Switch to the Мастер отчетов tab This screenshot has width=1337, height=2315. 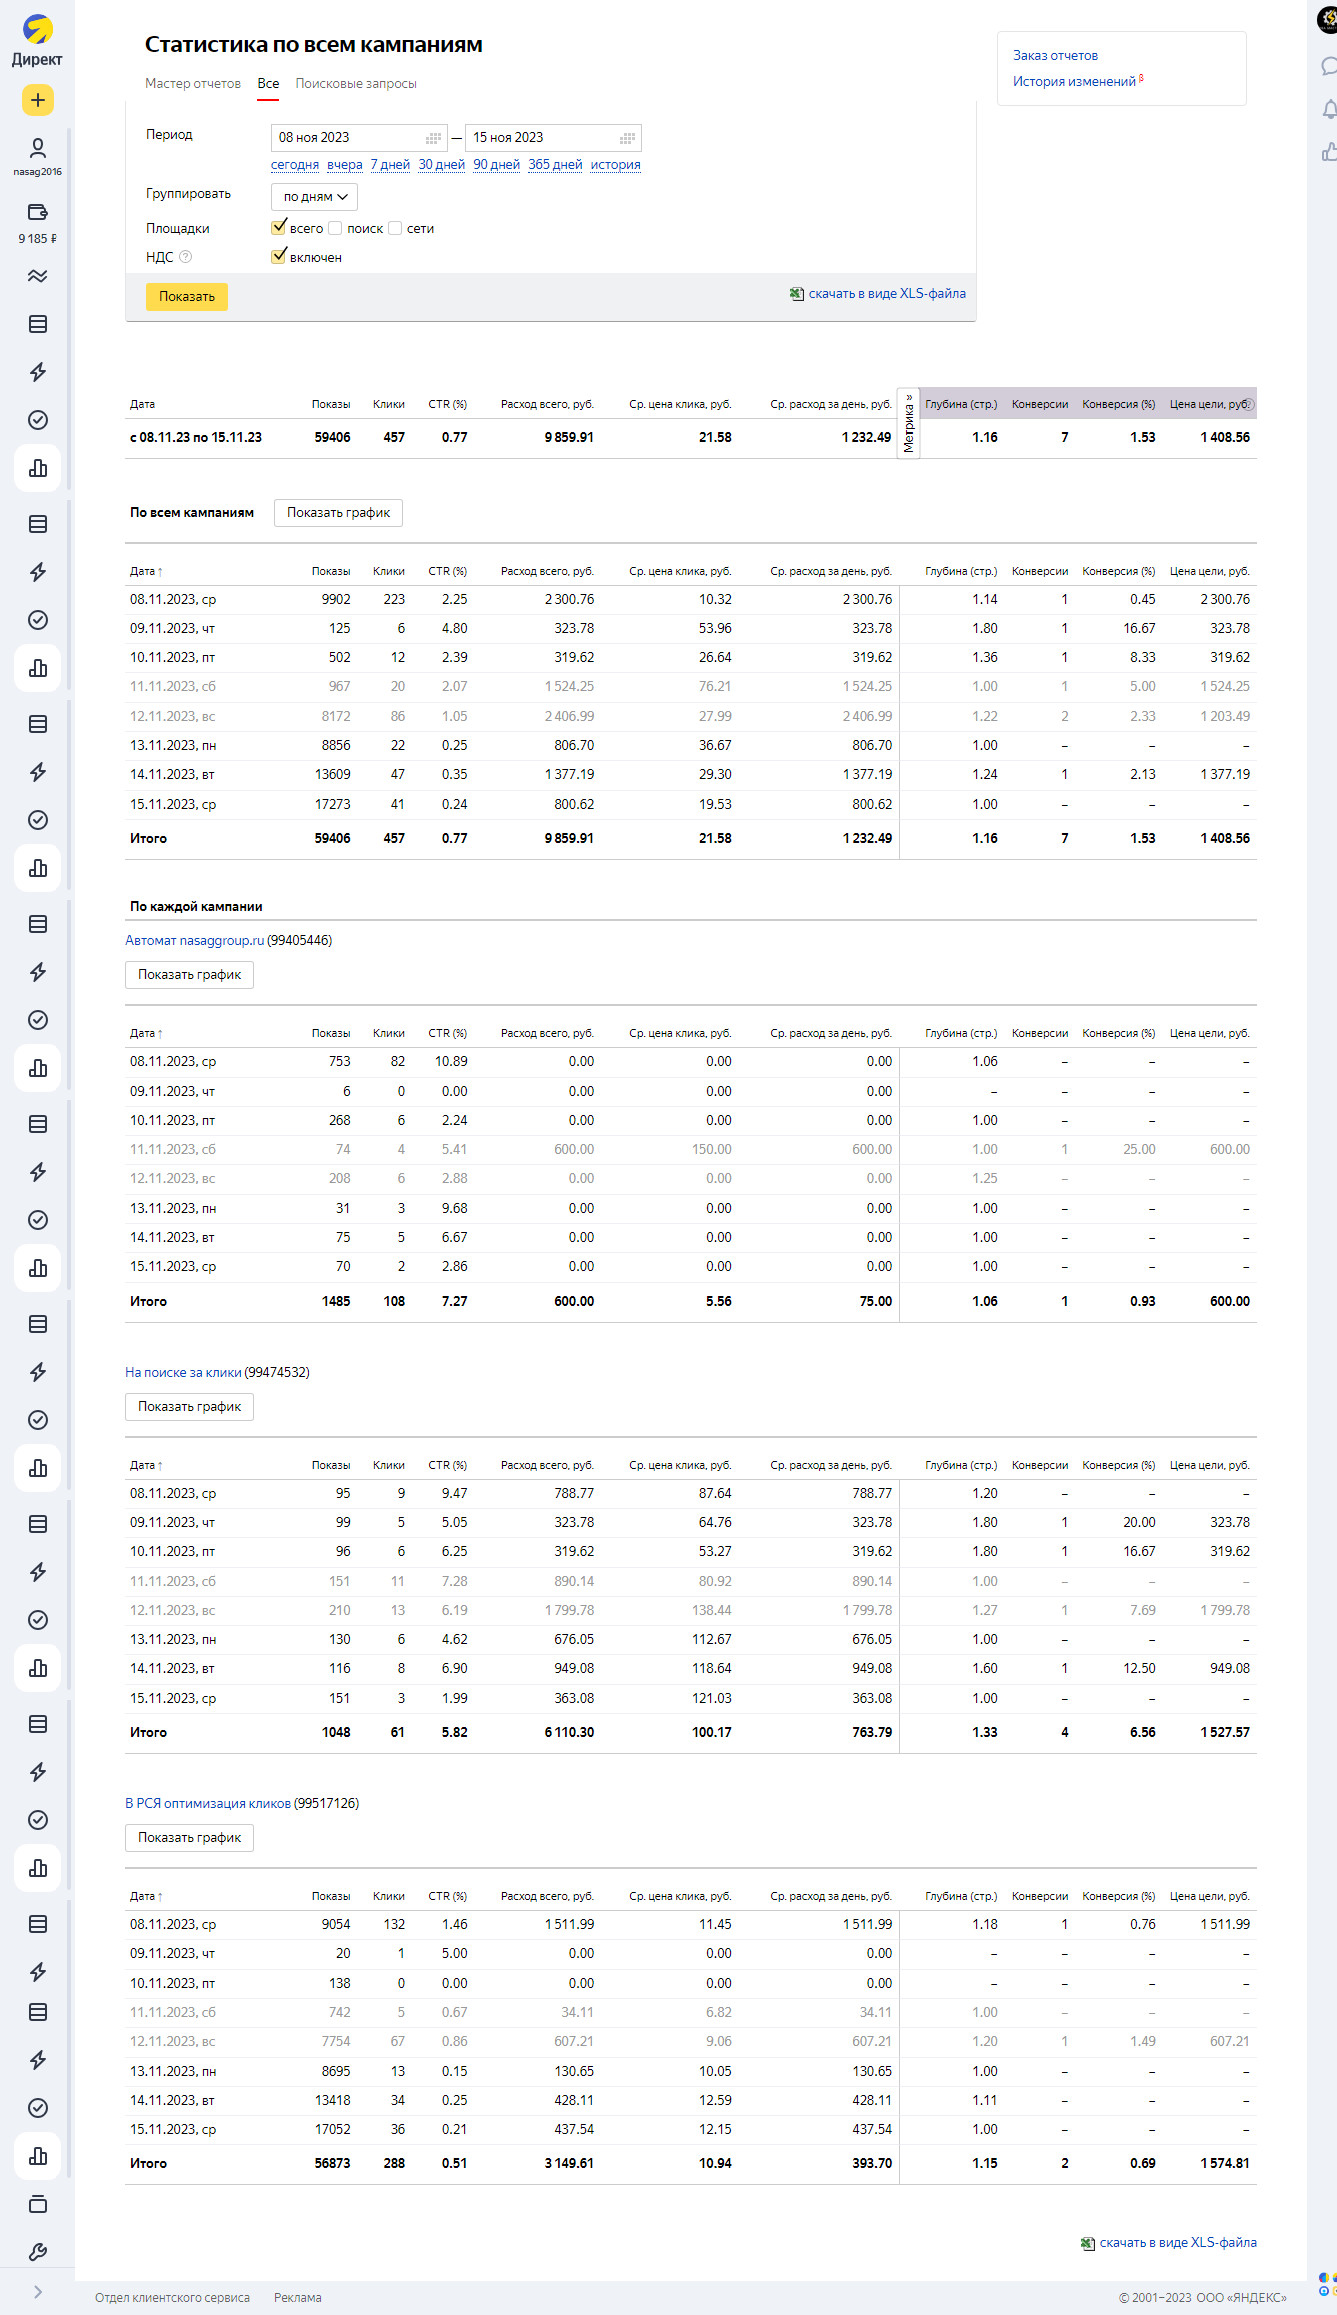193,83
